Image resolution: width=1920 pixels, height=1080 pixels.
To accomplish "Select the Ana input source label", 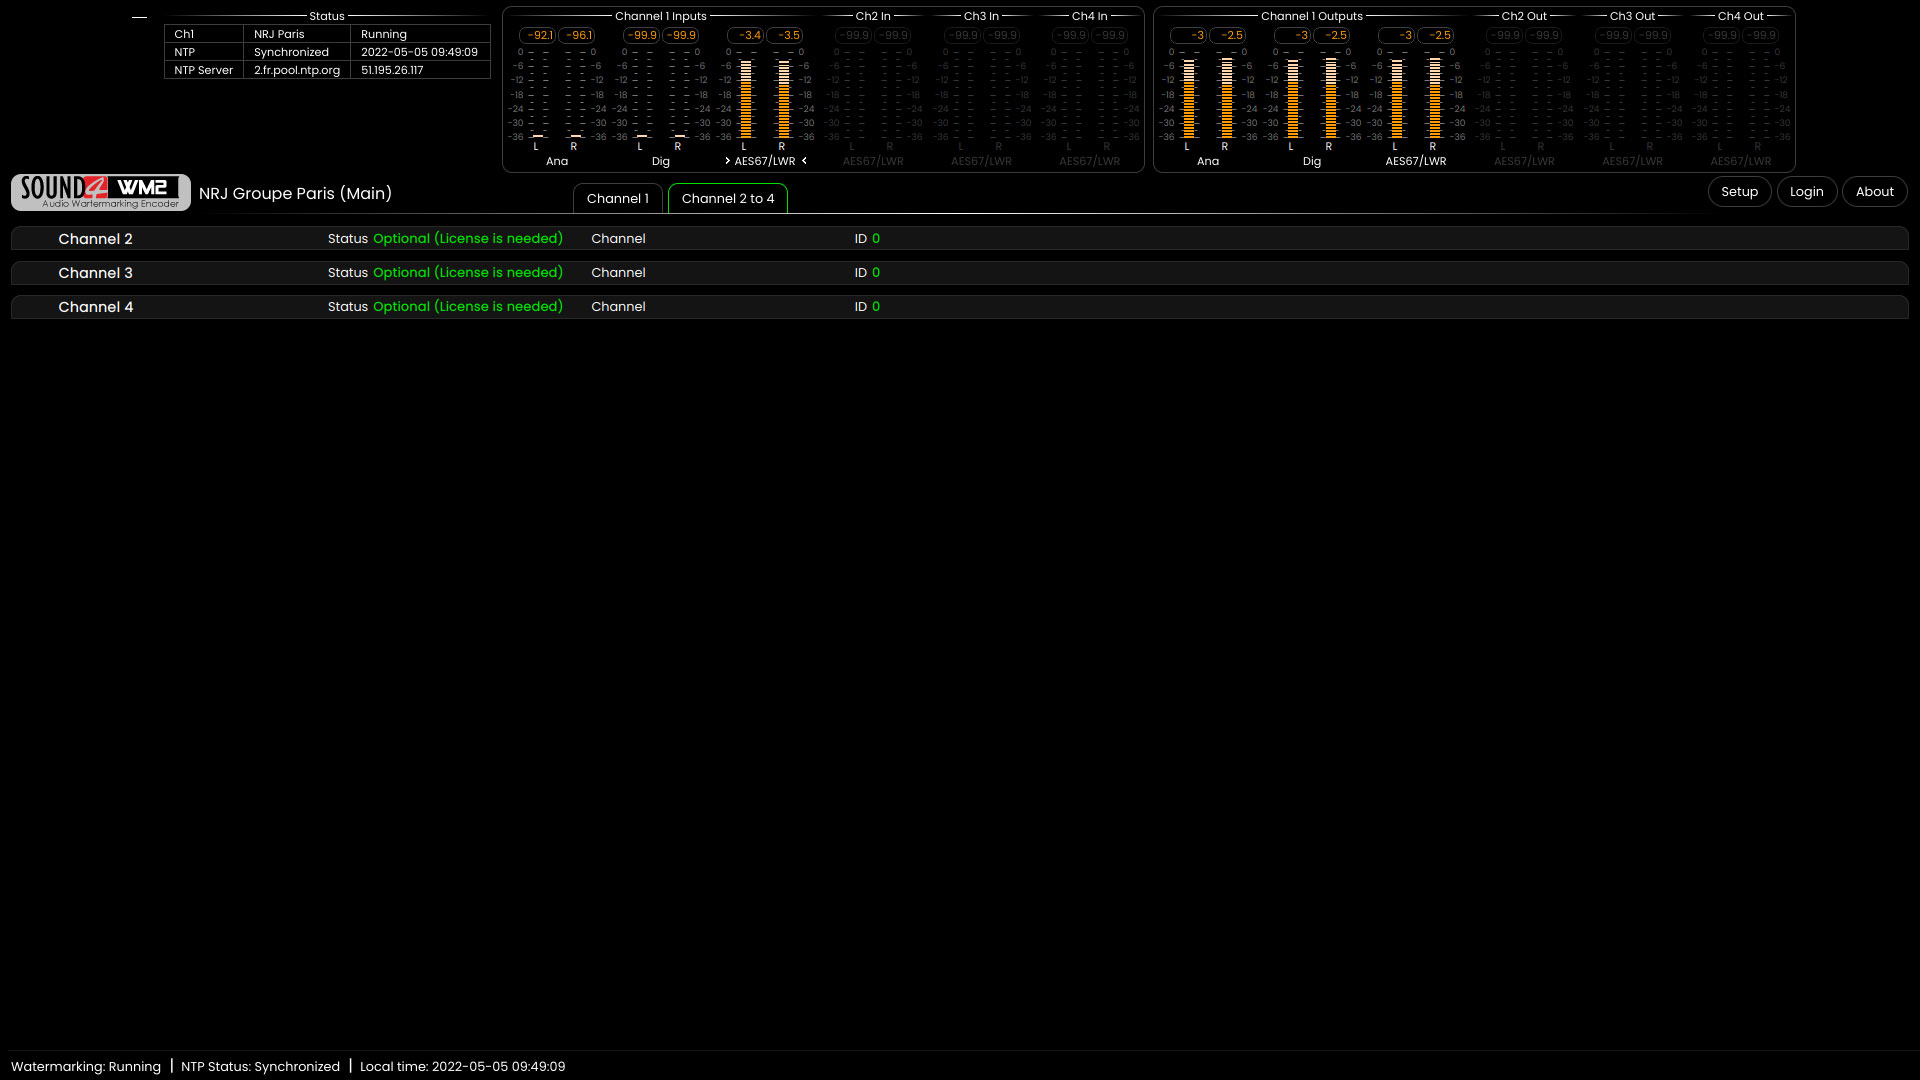I will [x=557, y=161].
